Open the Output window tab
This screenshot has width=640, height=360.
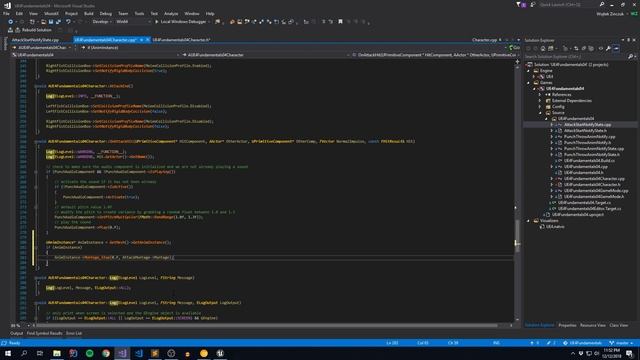coord(16,333)
